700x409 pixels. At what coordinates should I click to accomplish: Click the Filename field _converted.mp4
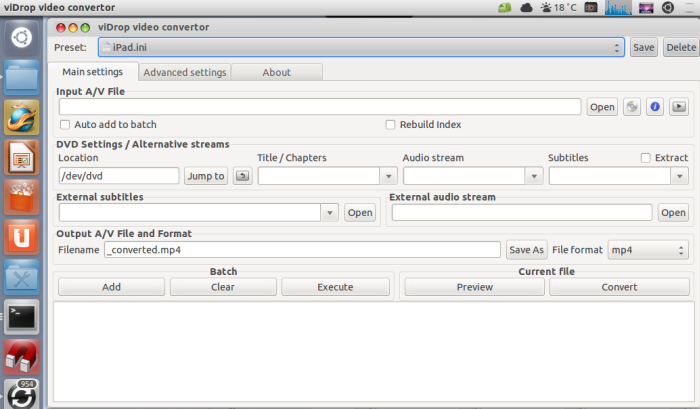[302, 250]
